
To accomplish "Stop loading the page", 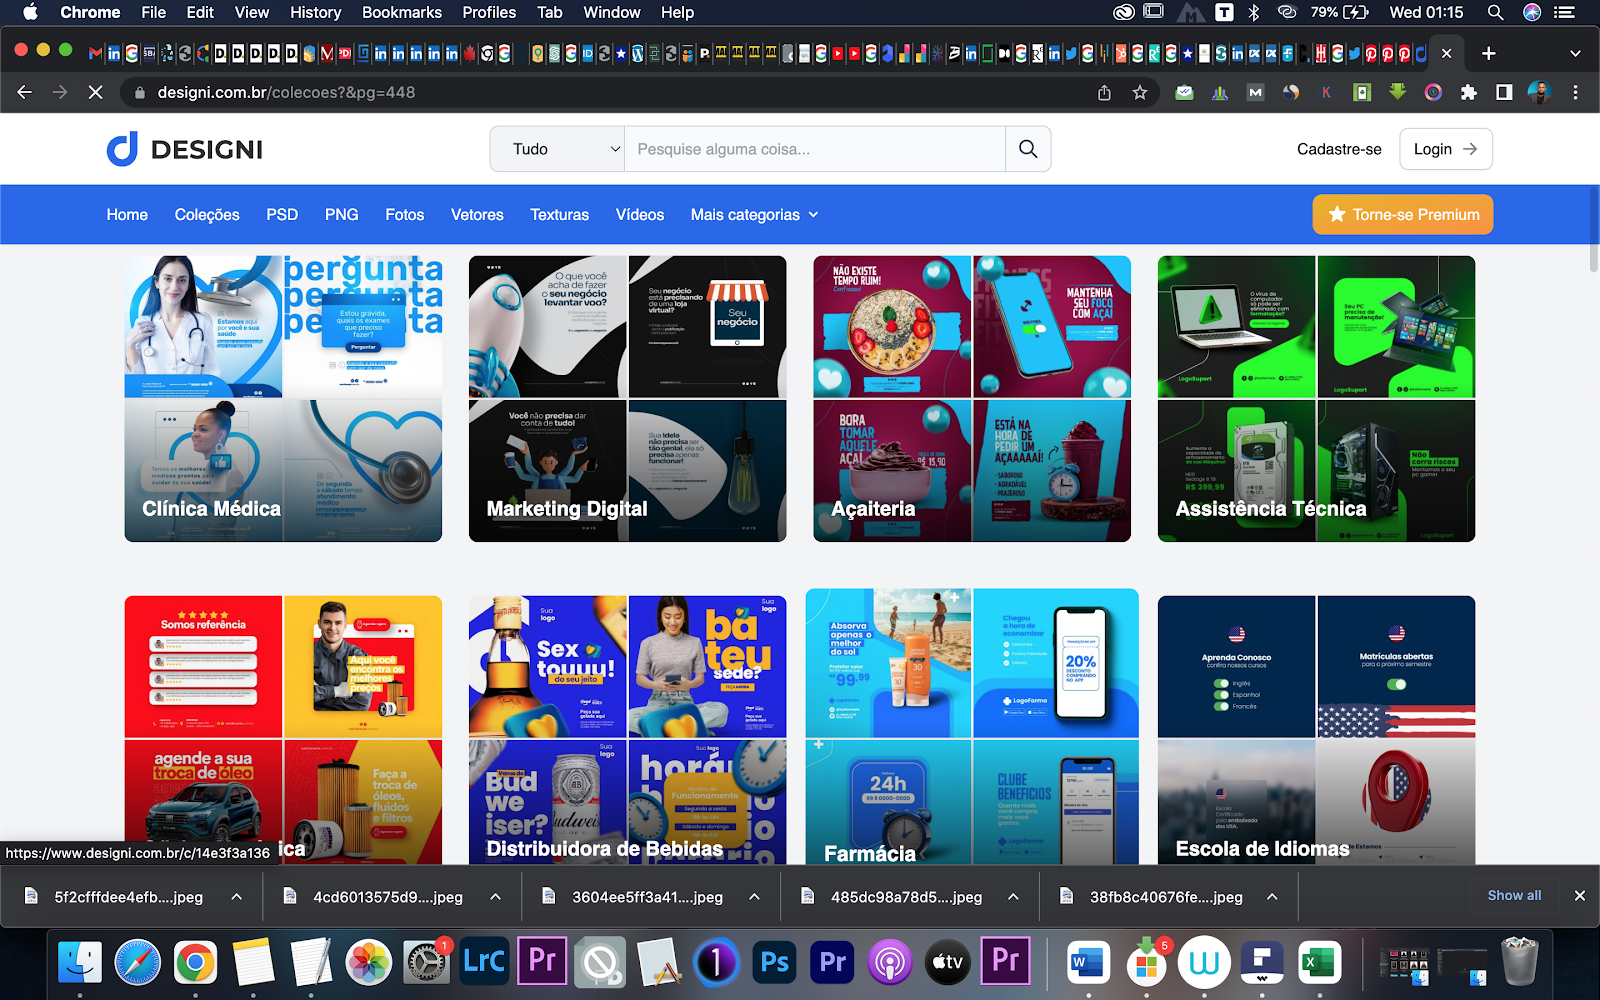I will pyautogui.click(x=95, y=92).
